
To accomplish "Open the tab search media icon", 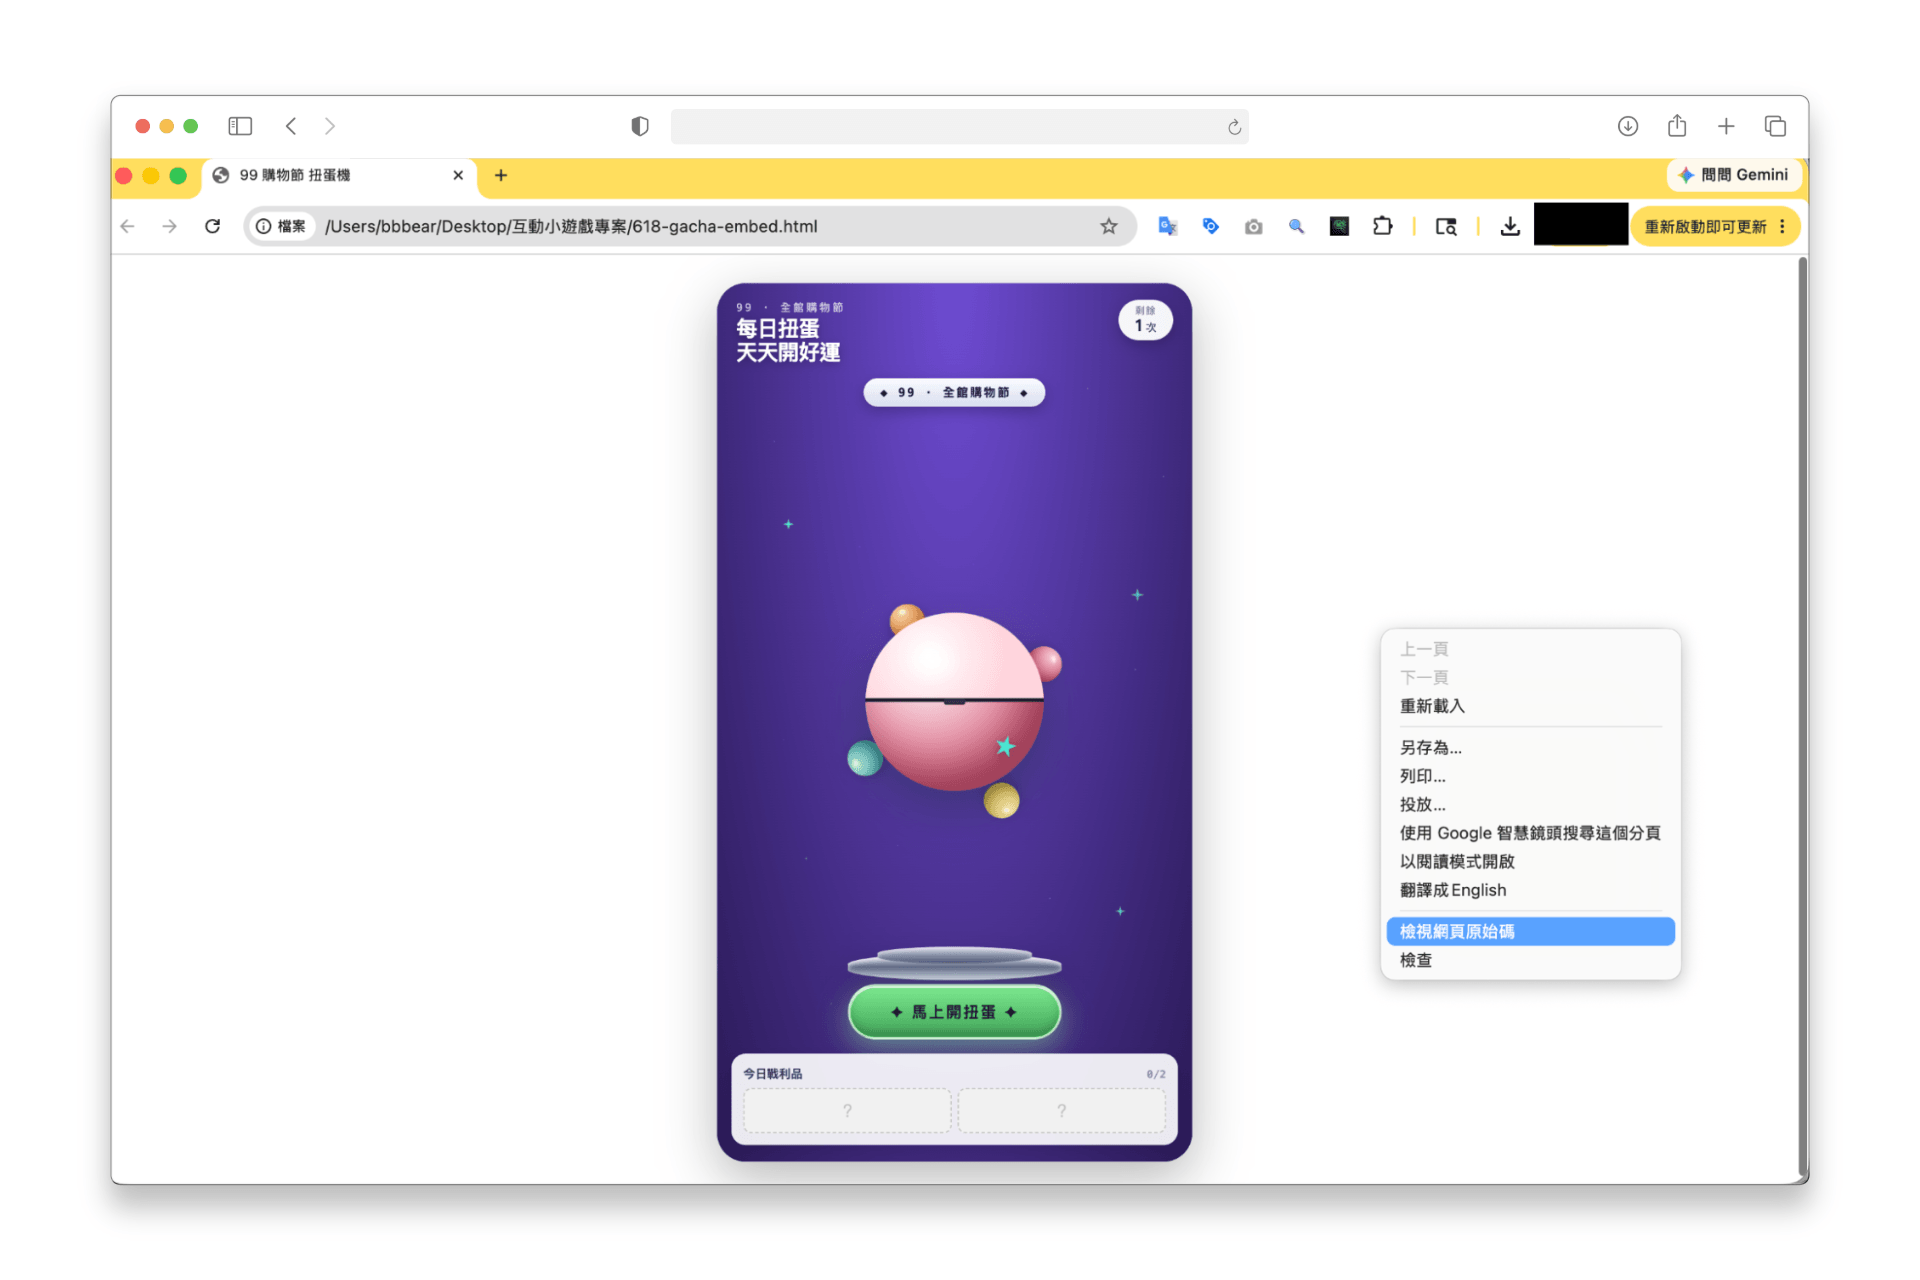I will pyautogui.click(x=1446, y=227).
